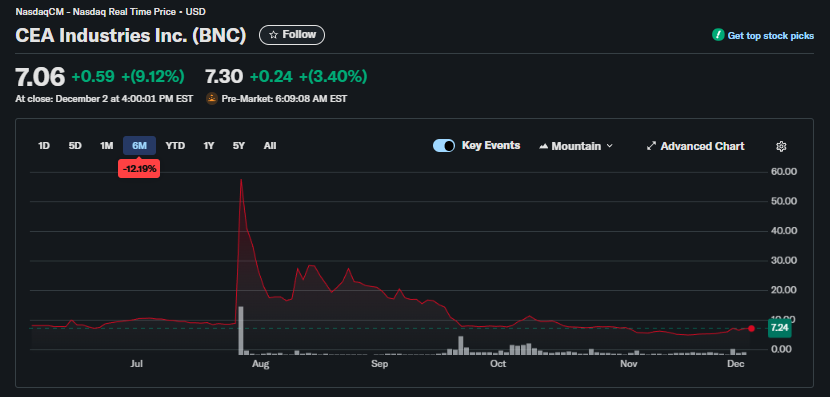The width and height of the screenshot is (830, 397).
Task: Click the pre-market sunrise icon
Action: pos(212,98)
